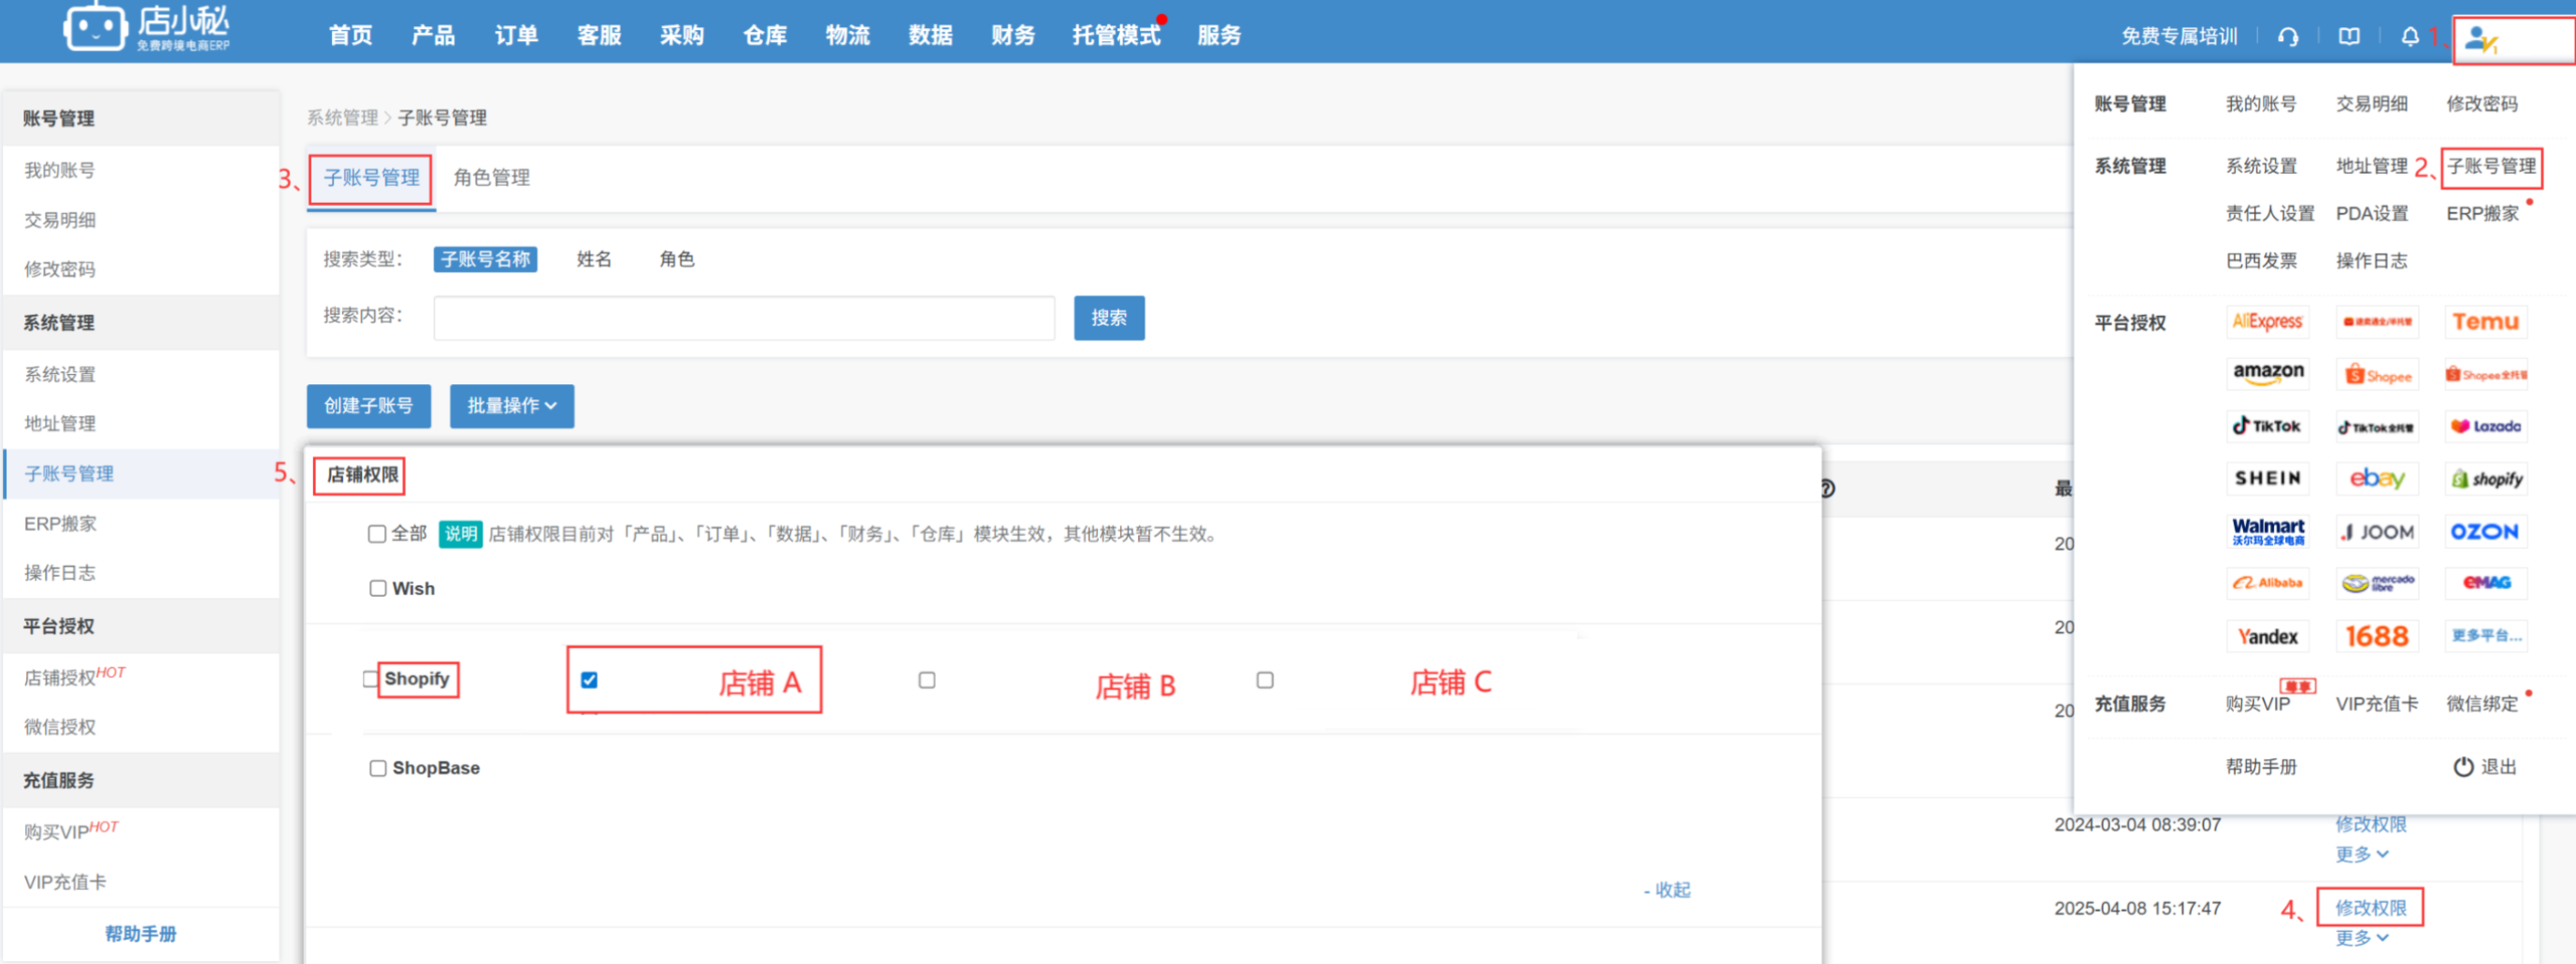Expand the 批量操作 dropdown

[x=511, y=406]
